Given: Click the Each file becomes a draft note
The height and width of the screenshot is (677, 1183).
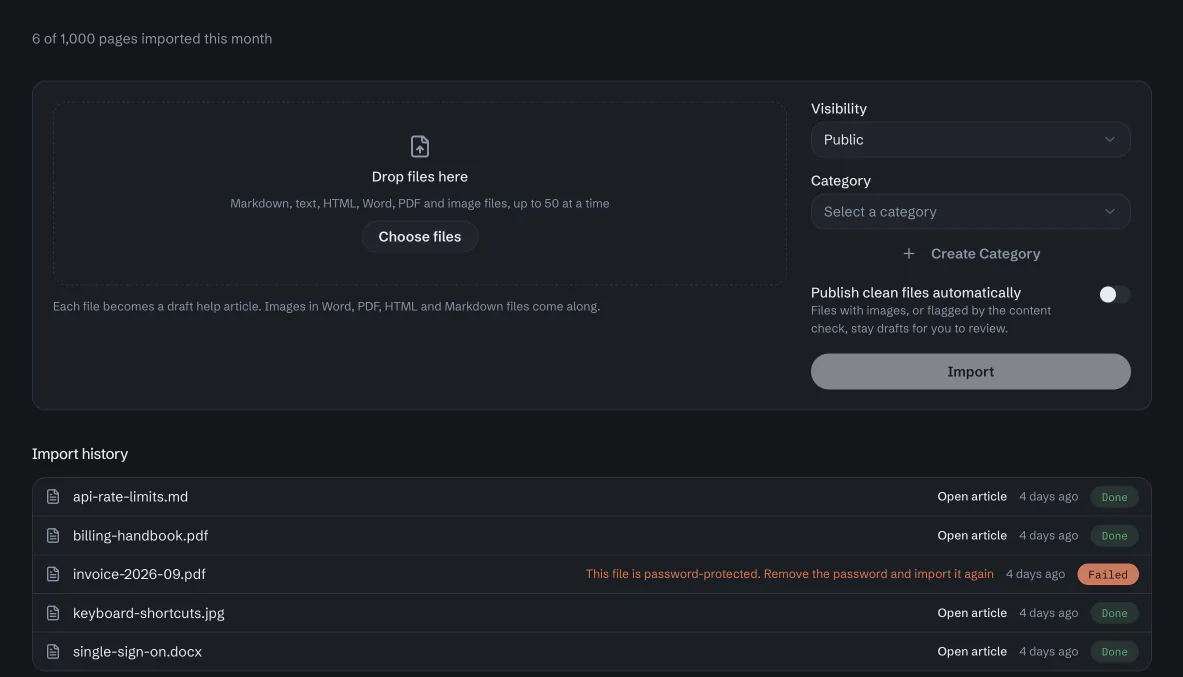Looking at the screenshot, I should [x=327, y=306].
